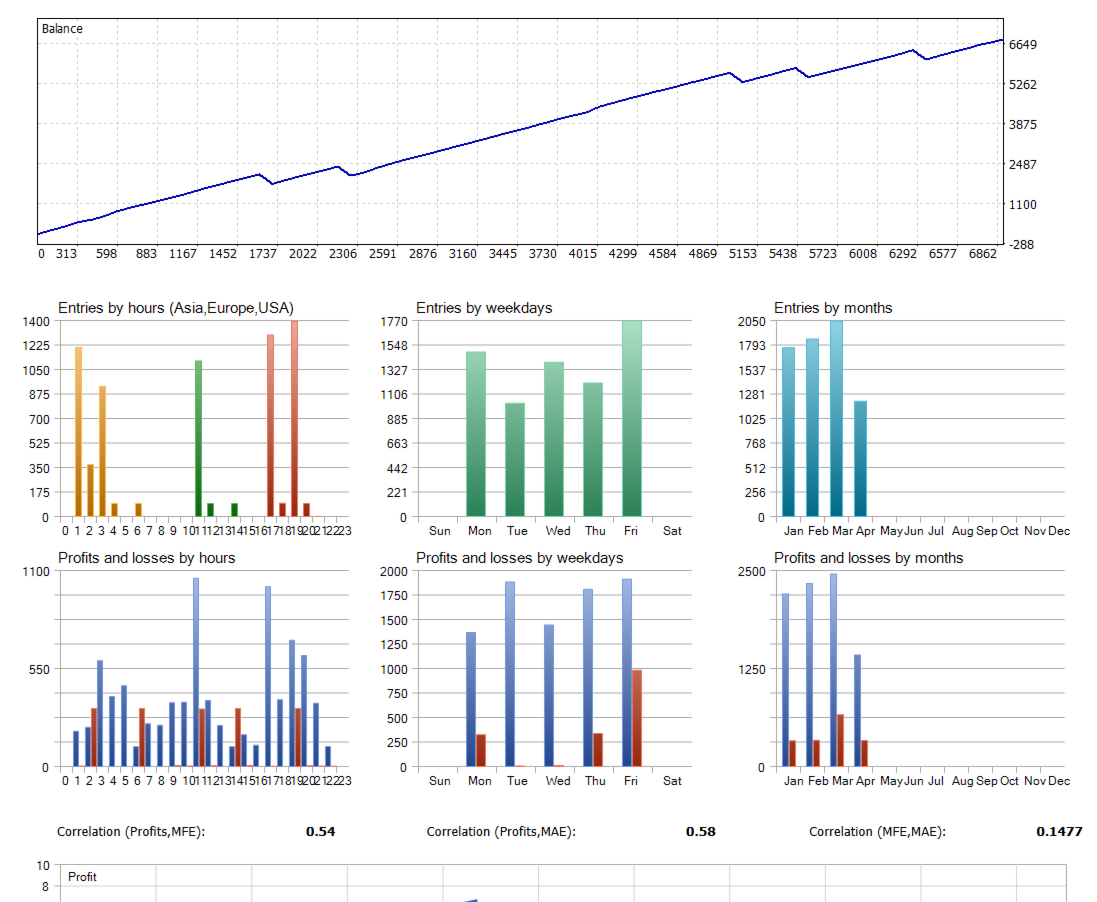Click the blue Thu profit bar by weekdays
The width and height of the screenshot is (1097, 902).
click(588, 677)
